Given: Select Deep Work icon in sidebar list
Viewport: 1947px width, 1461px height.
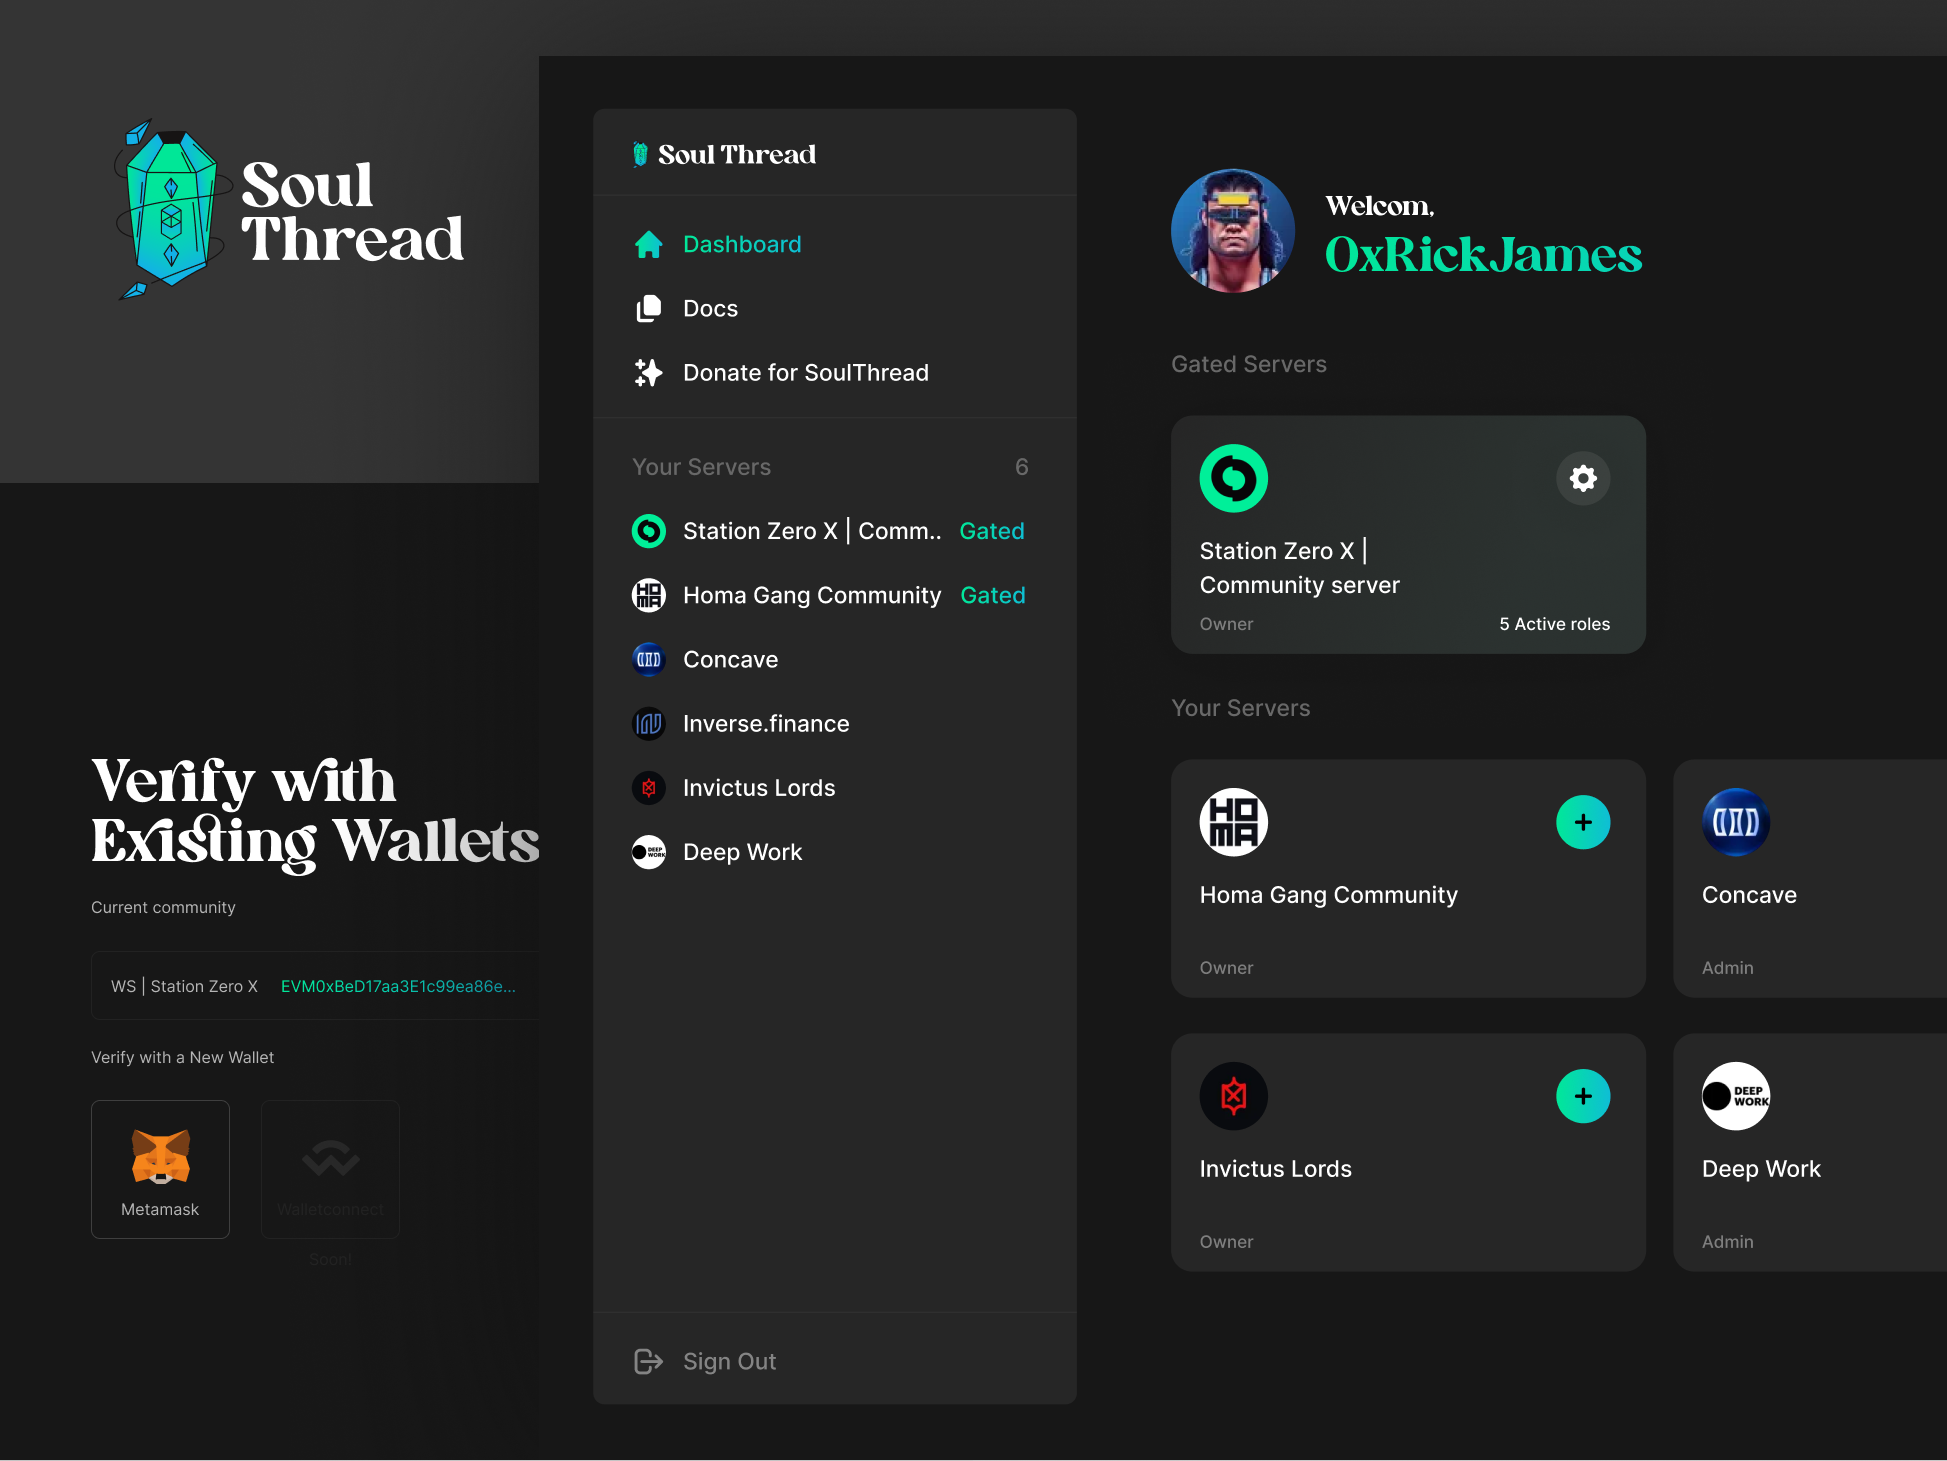Looking at the screenshot, I should pos(649,852).
